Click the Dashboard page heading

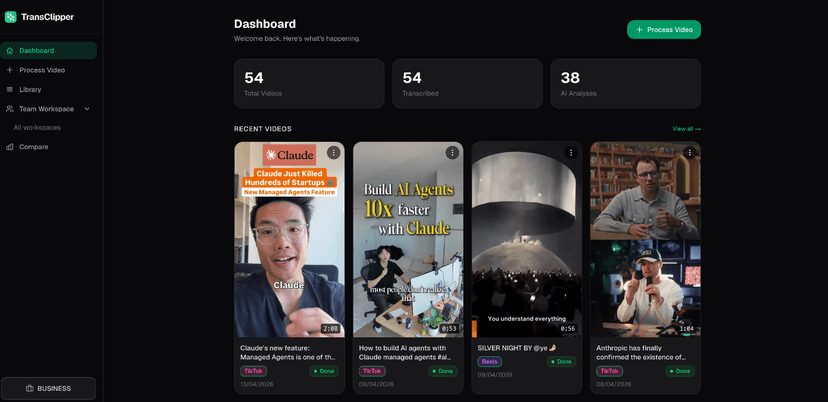point(265,24)
